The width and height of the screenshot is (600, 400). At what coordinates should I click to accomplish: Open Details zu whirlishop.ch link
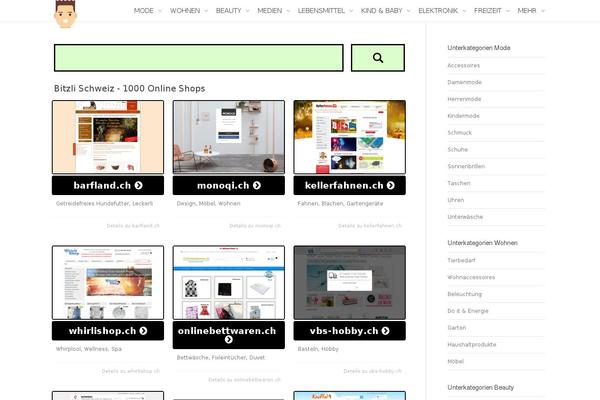click(x=130, y=371)
